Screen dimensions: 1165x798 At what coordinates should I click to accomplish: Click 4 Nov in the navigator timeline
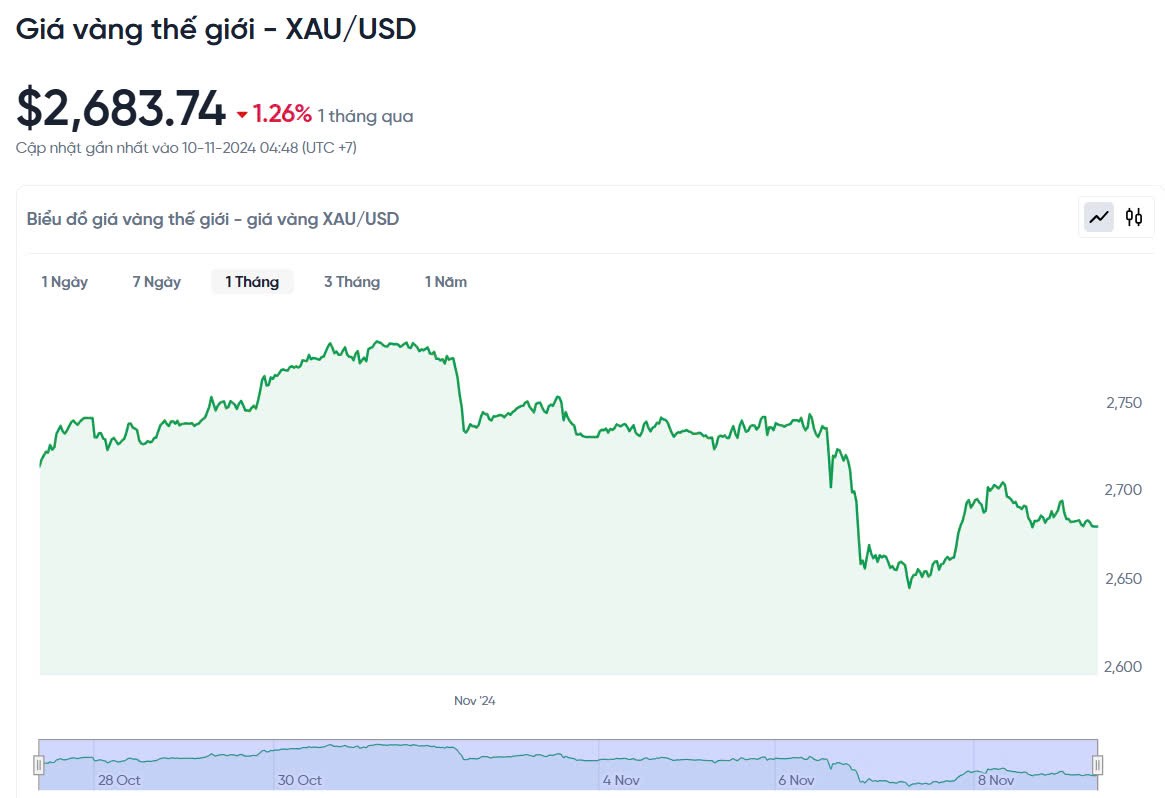click(x=621, y=780)
